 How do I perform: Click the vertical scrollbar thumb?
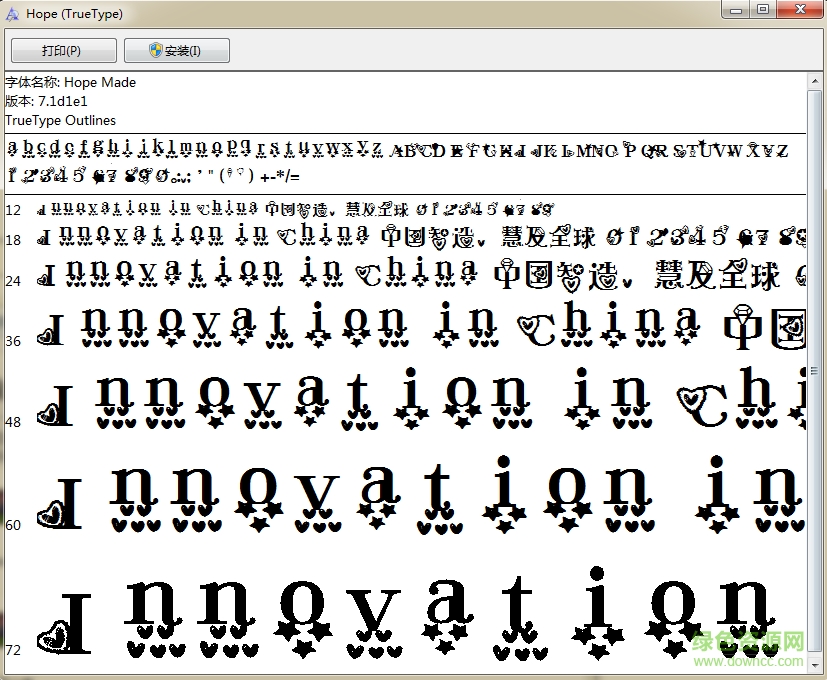[815, 372]
